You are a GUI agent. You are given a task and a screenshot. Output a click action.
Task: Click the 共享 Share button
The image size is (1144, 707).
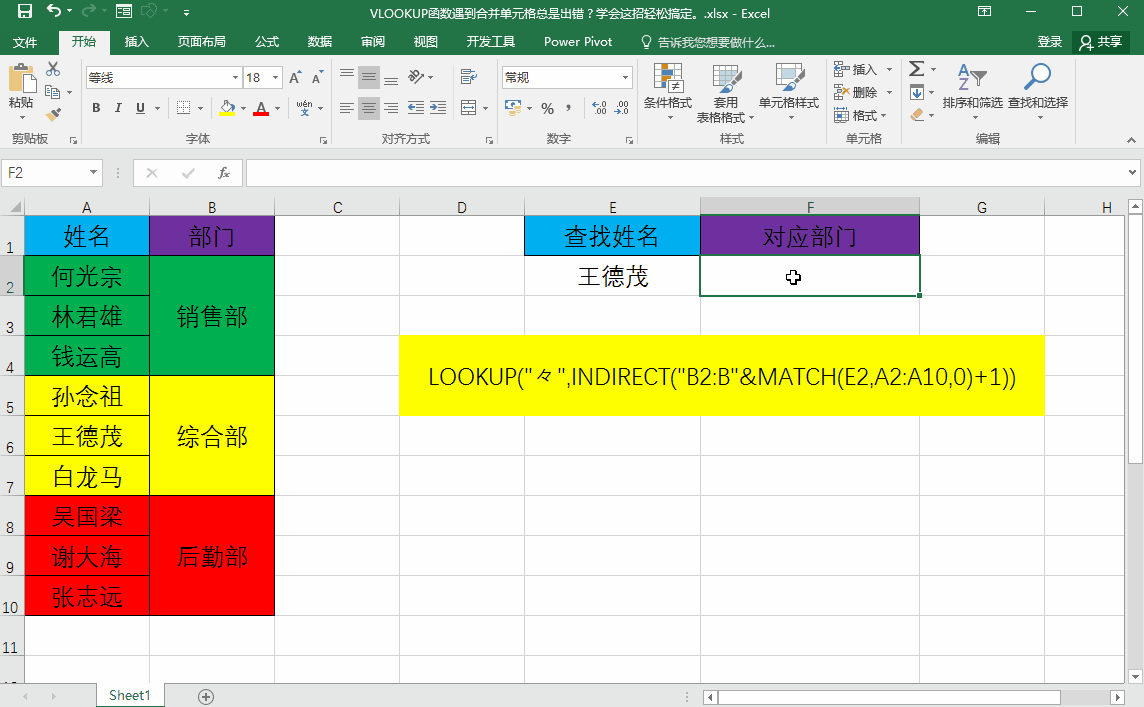[1101, 42]
